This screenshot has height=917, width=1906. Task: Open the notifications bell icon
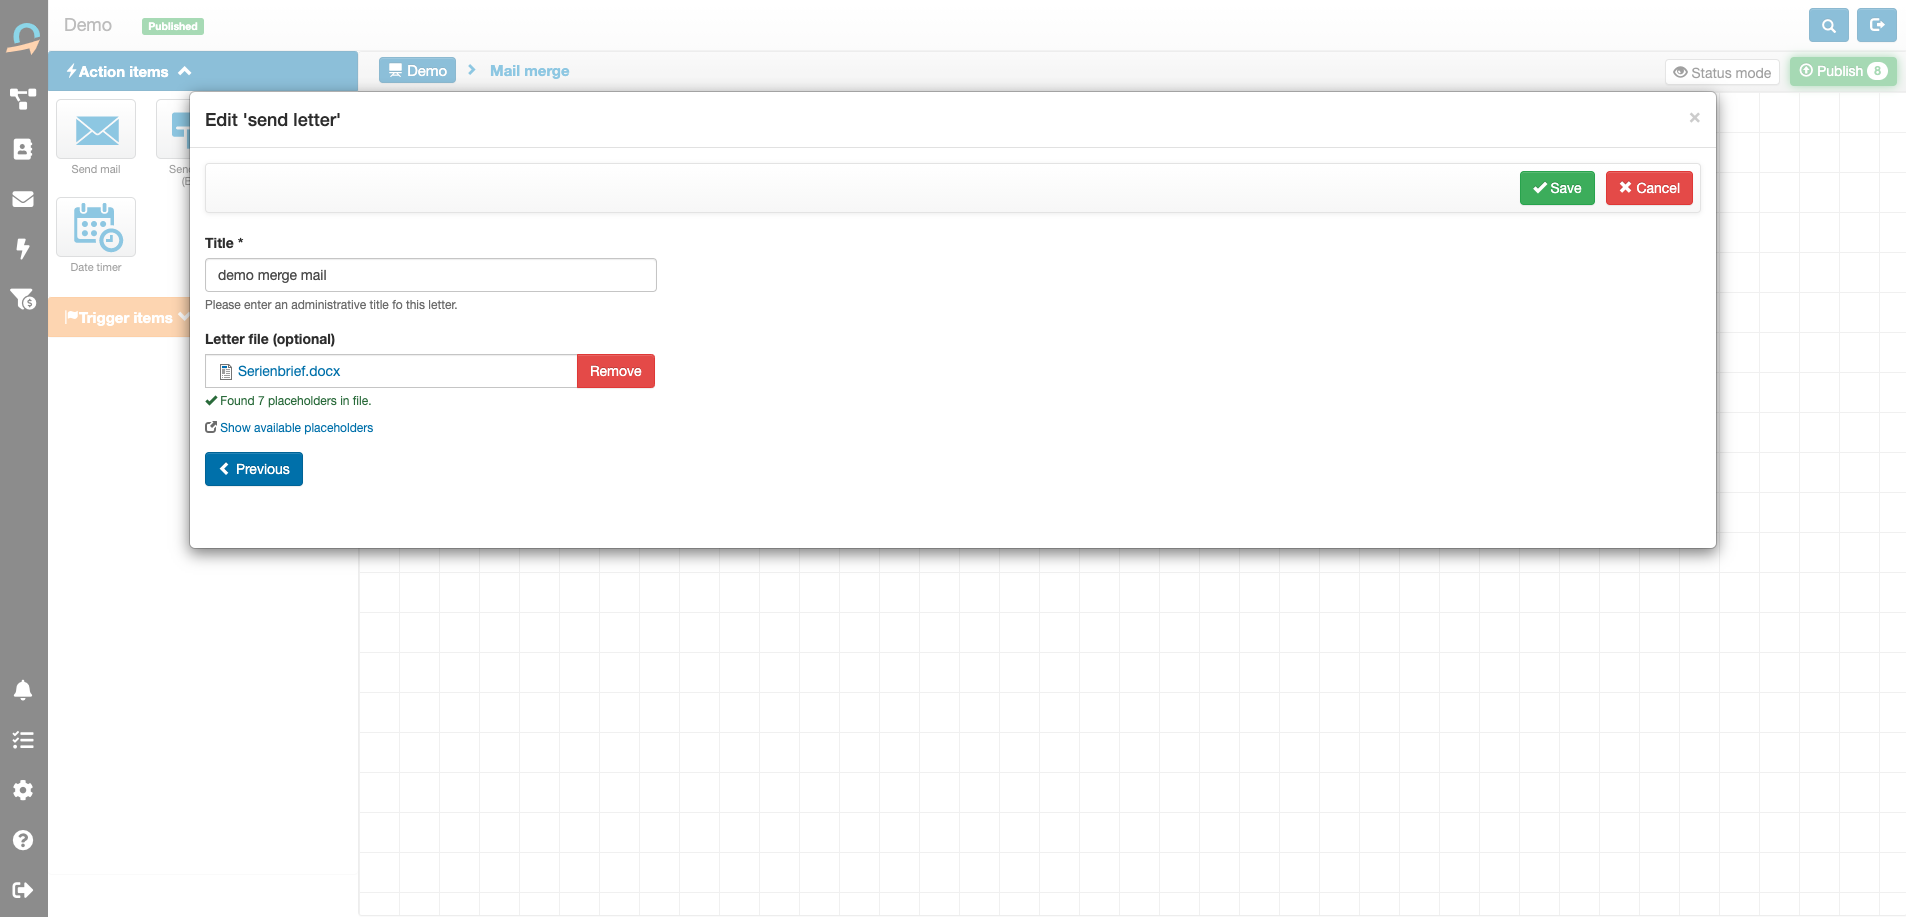coord(23,690)
